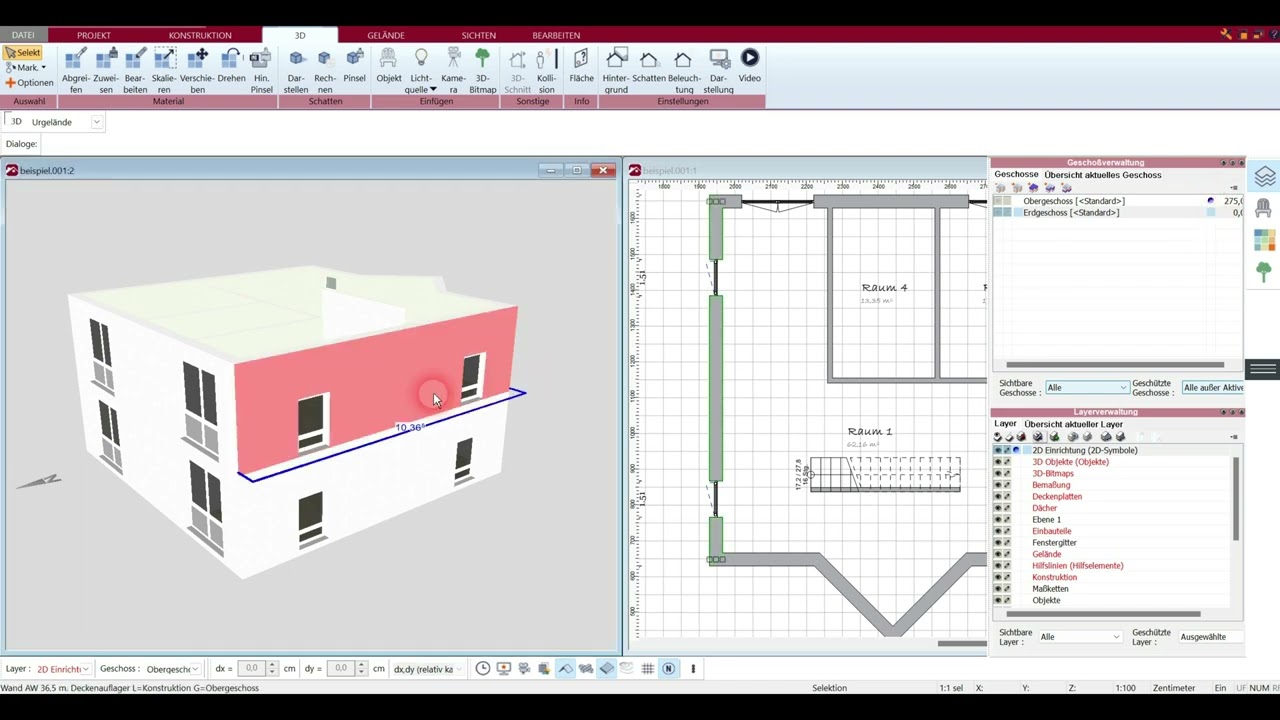The image size is (1280, 720).
Task: Open the Lichtquelle dropdown
Action: [433, 90]
